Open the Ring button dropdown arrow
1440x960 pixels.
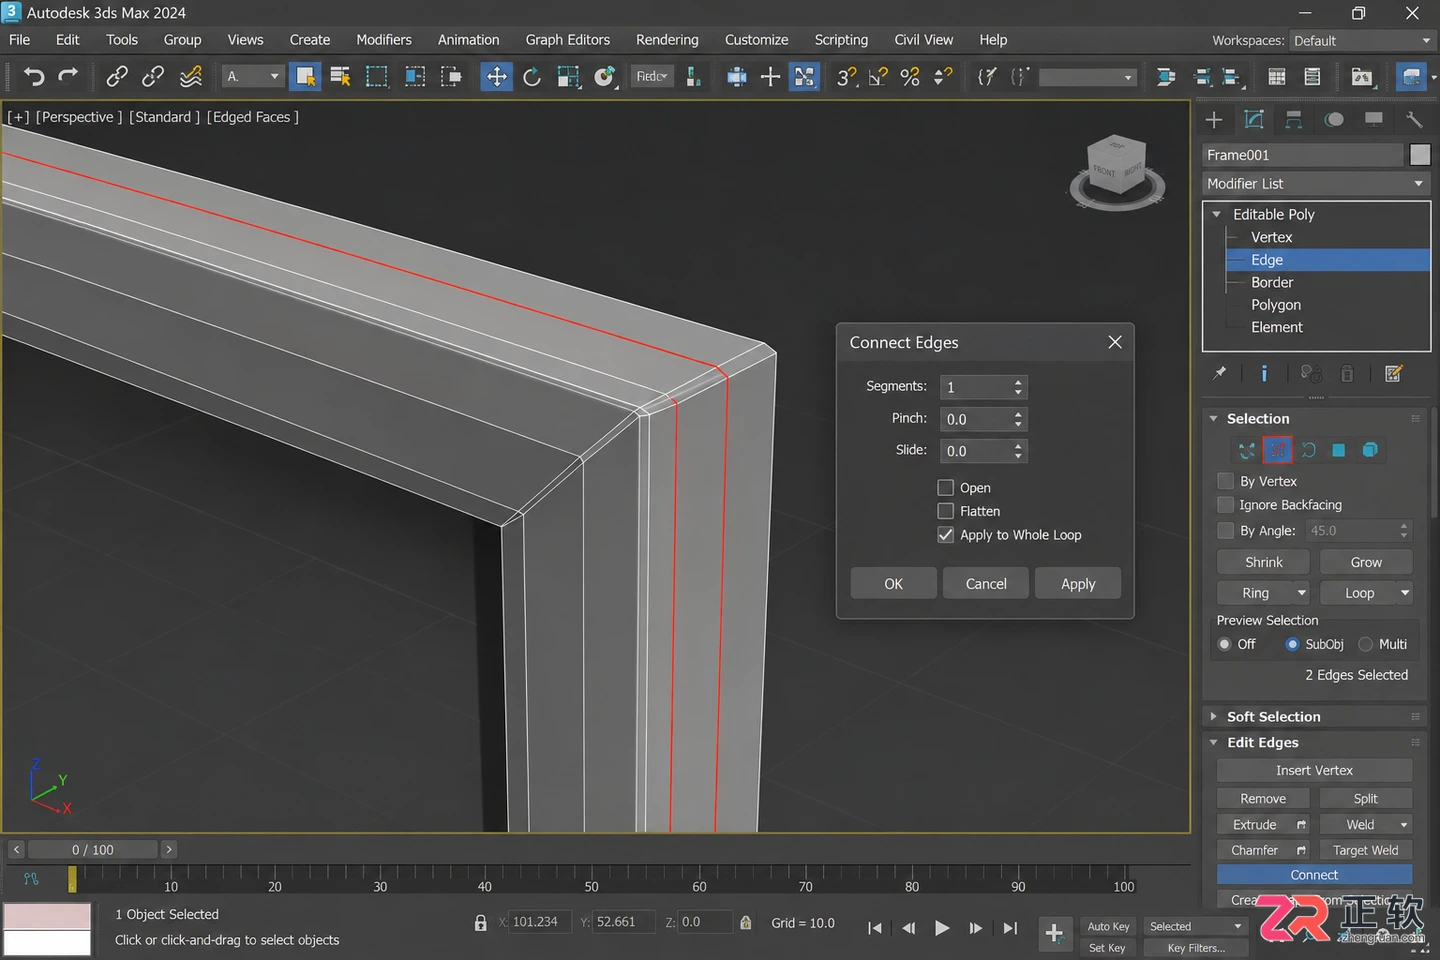1302,593
